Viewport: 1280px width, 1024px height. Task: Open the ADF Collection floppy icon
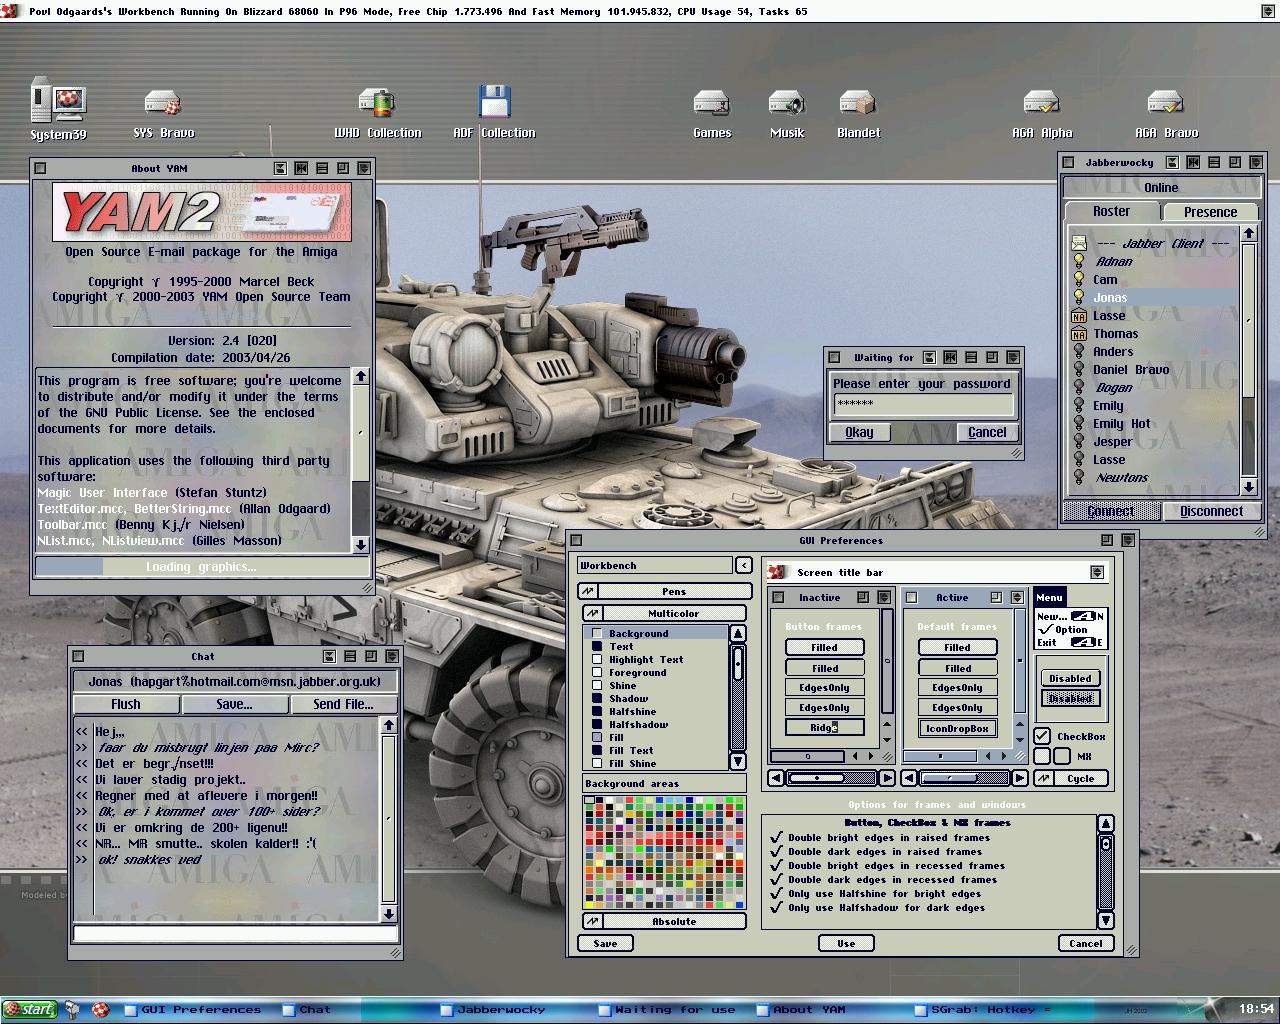[494, 103]
